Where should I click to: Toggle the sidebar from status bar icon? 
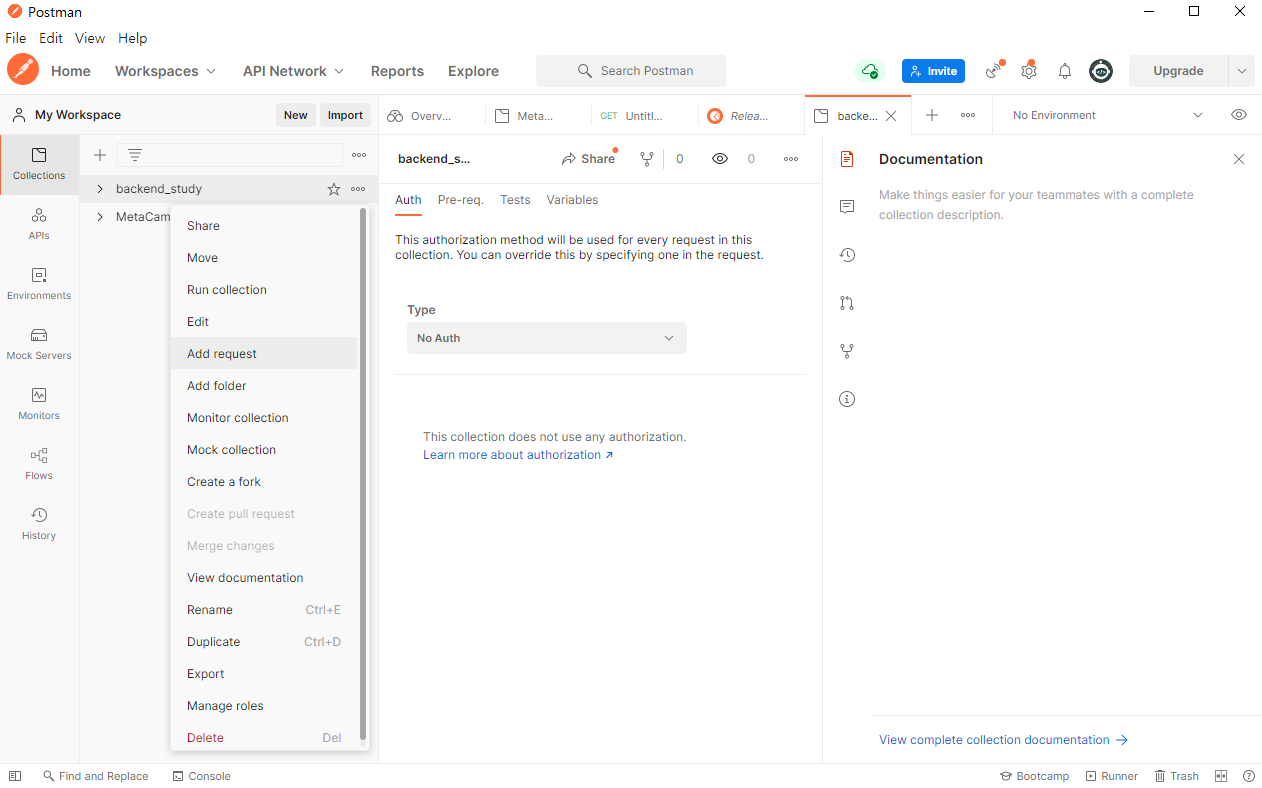coord(15,776)
